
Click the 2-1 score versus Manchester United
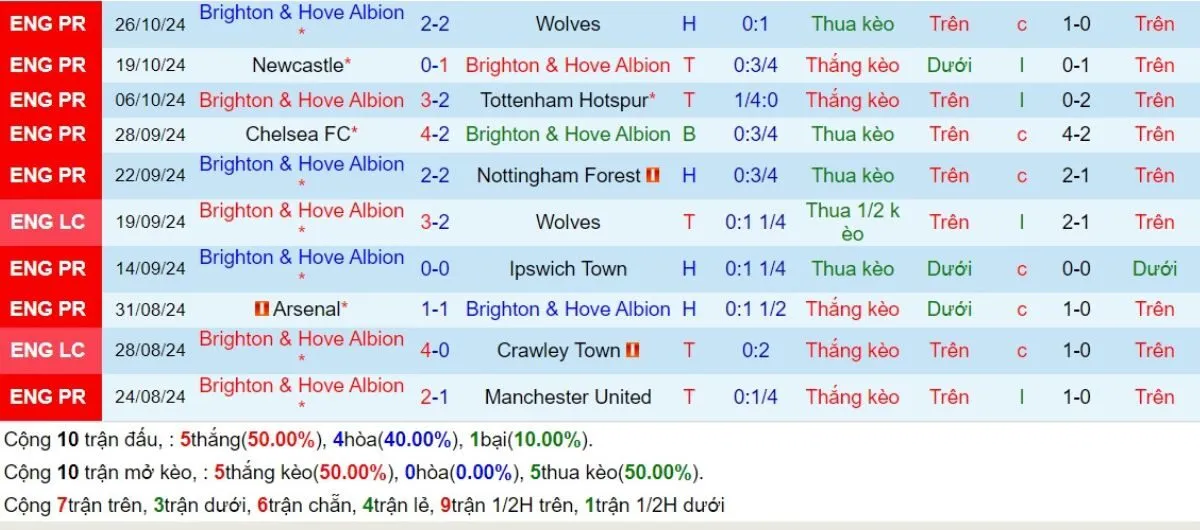tap(434, 397)
